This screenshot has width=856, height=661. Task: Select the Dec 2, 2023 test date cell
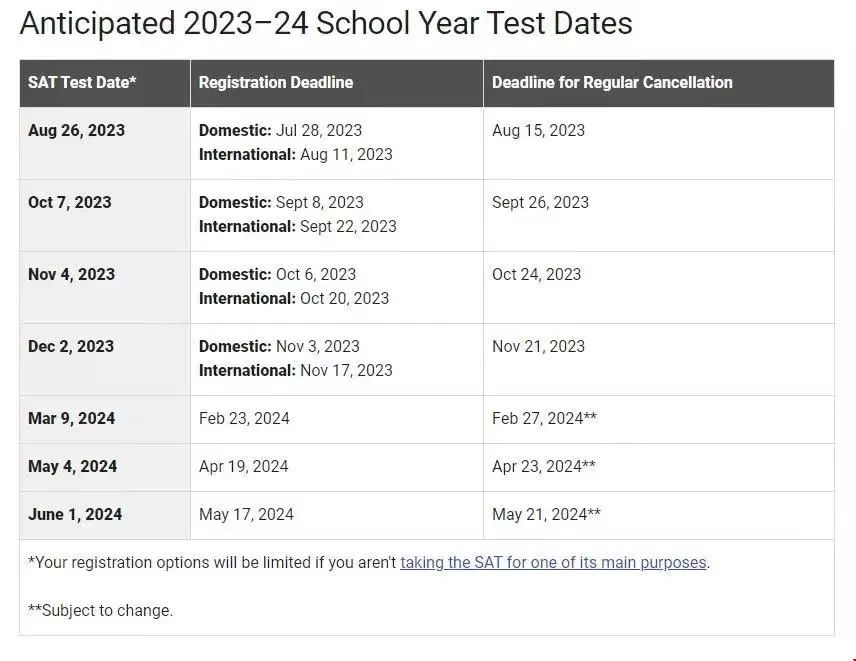click(x=105, y=359)
